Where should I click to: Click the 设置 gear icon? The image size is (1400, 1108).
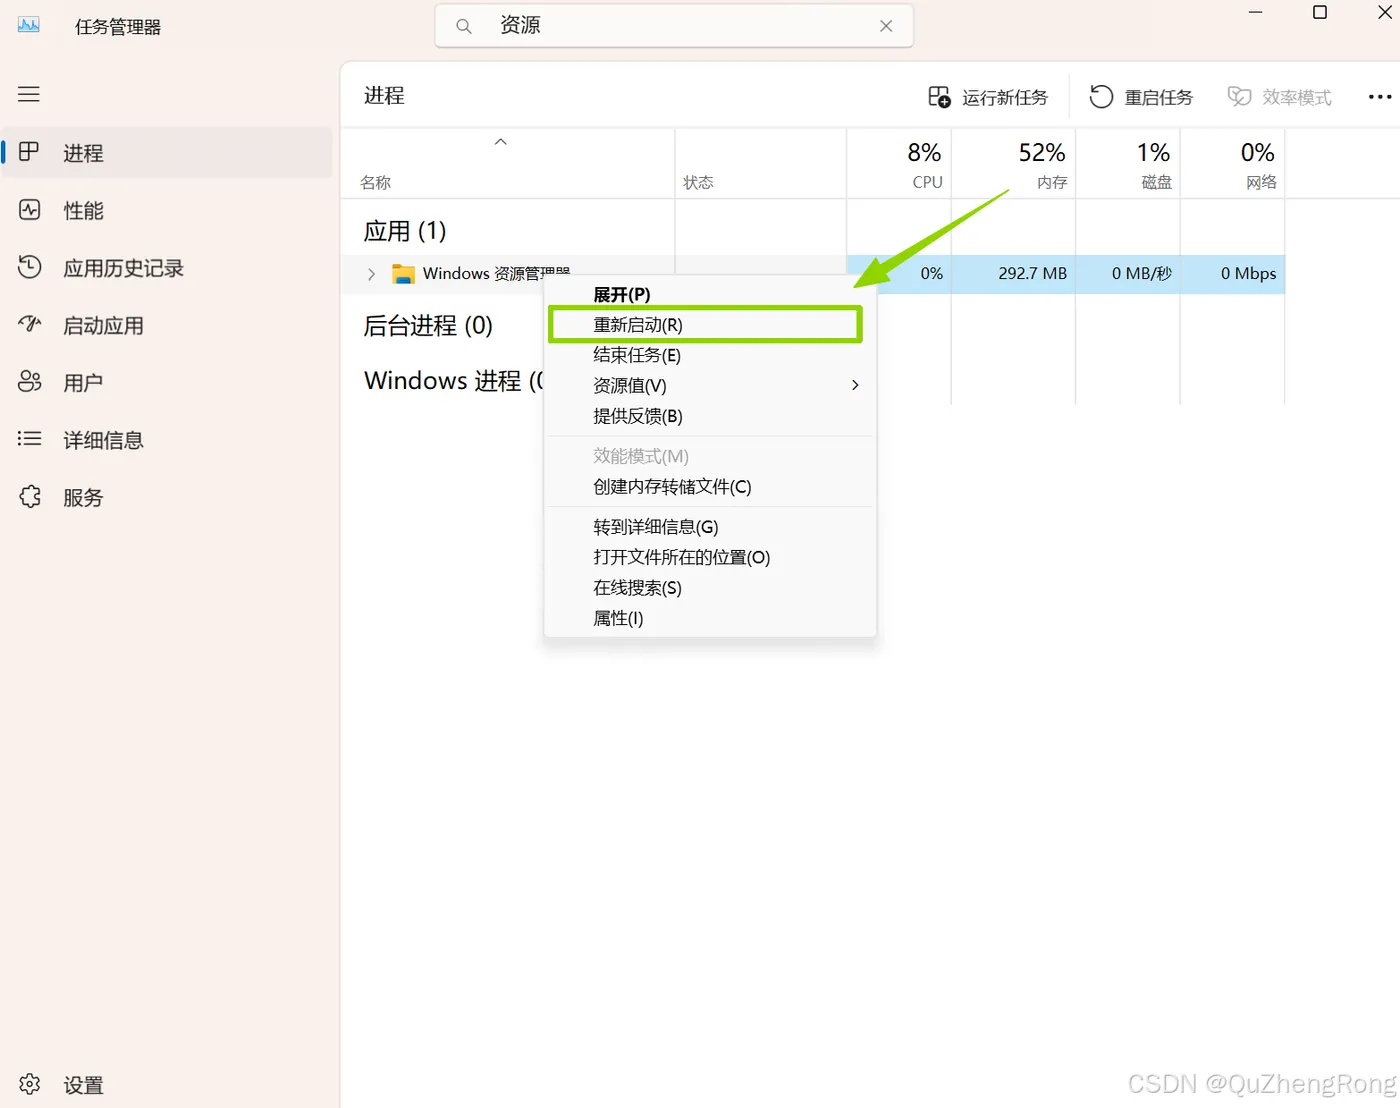[x=30, y=1084]
